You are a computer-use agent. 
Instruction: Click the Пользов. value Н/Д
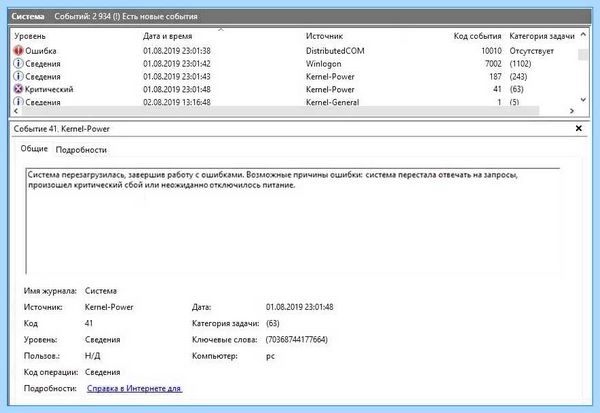coord(92,356)
